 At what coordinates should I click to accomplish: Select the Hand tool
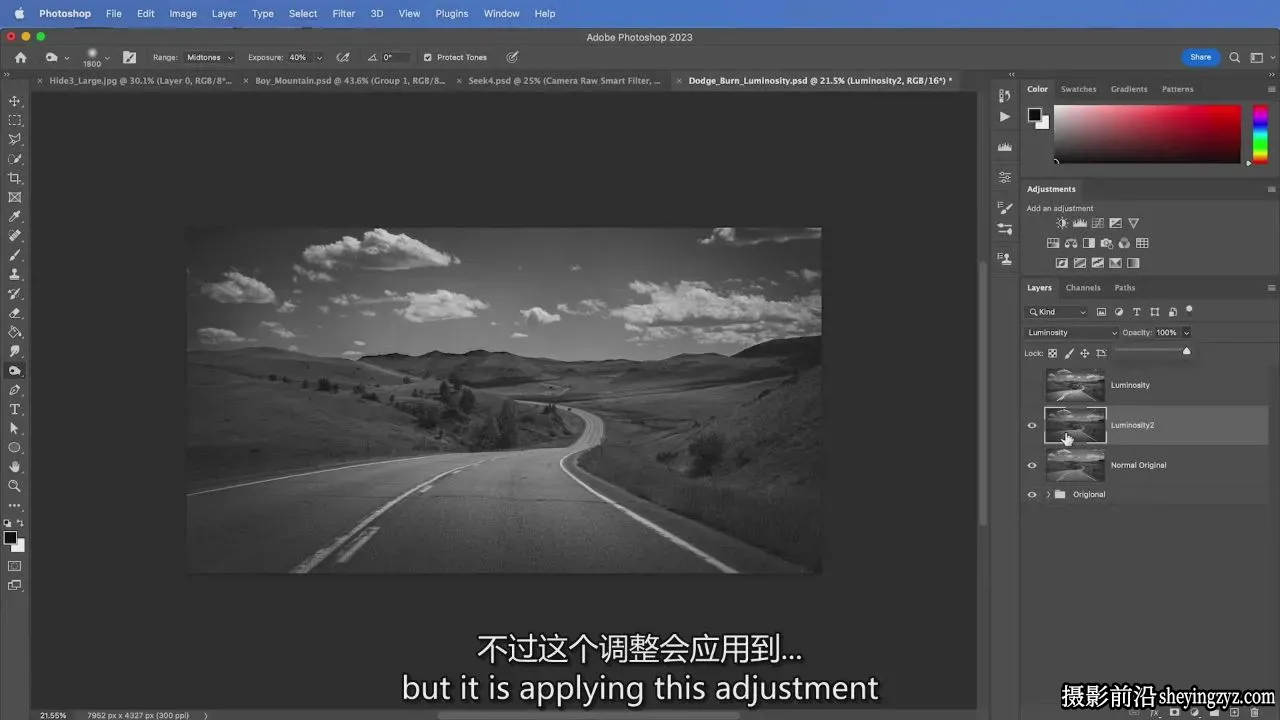[x=15, y=467]
